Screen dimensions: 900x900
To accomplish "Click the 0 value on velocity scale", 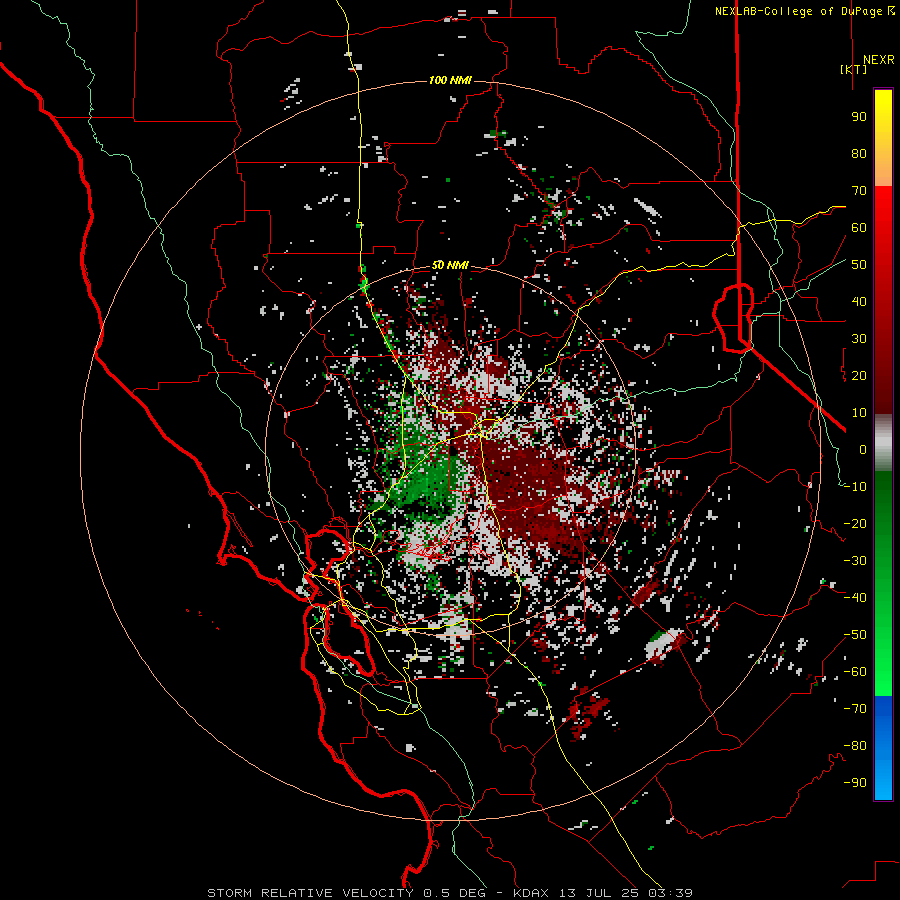I will tap(863, 450).
